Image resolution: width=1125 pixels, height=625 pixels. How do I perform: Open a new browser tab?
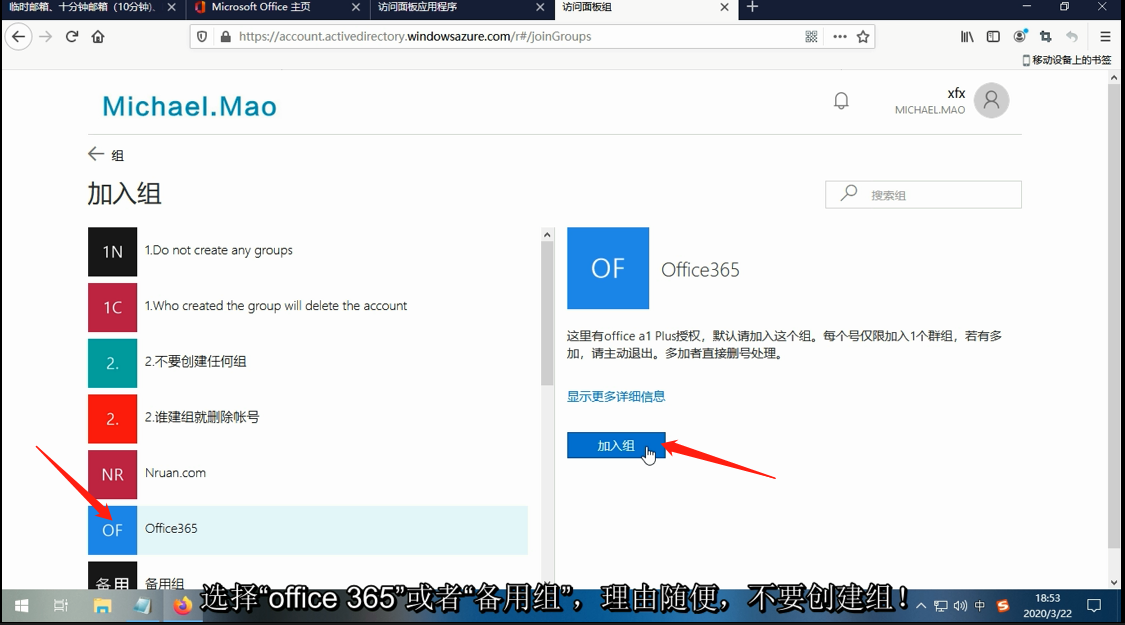752,7
